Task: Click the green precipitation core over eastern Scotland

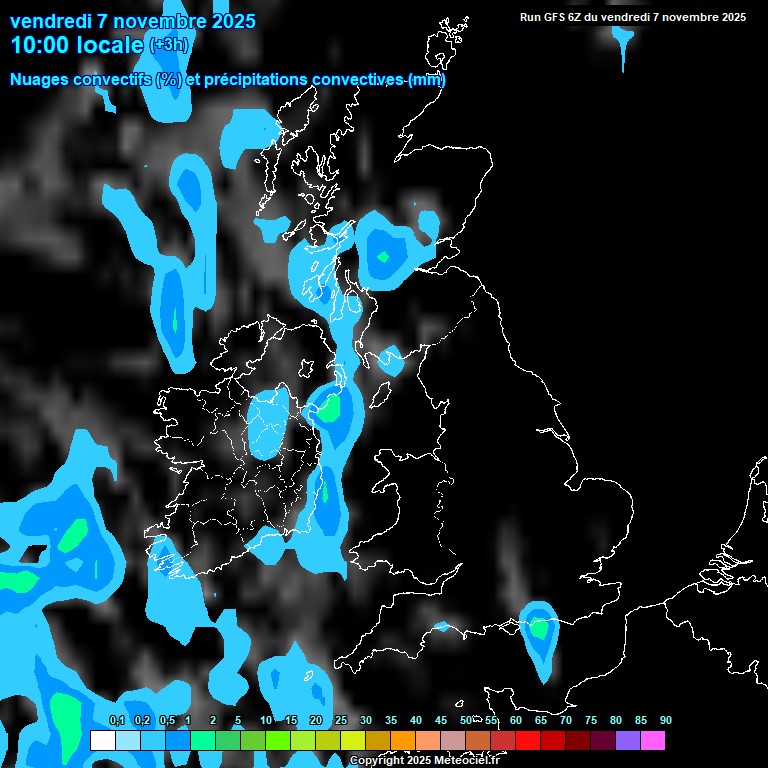Action: pyautogui.click(x=383, y=256)
